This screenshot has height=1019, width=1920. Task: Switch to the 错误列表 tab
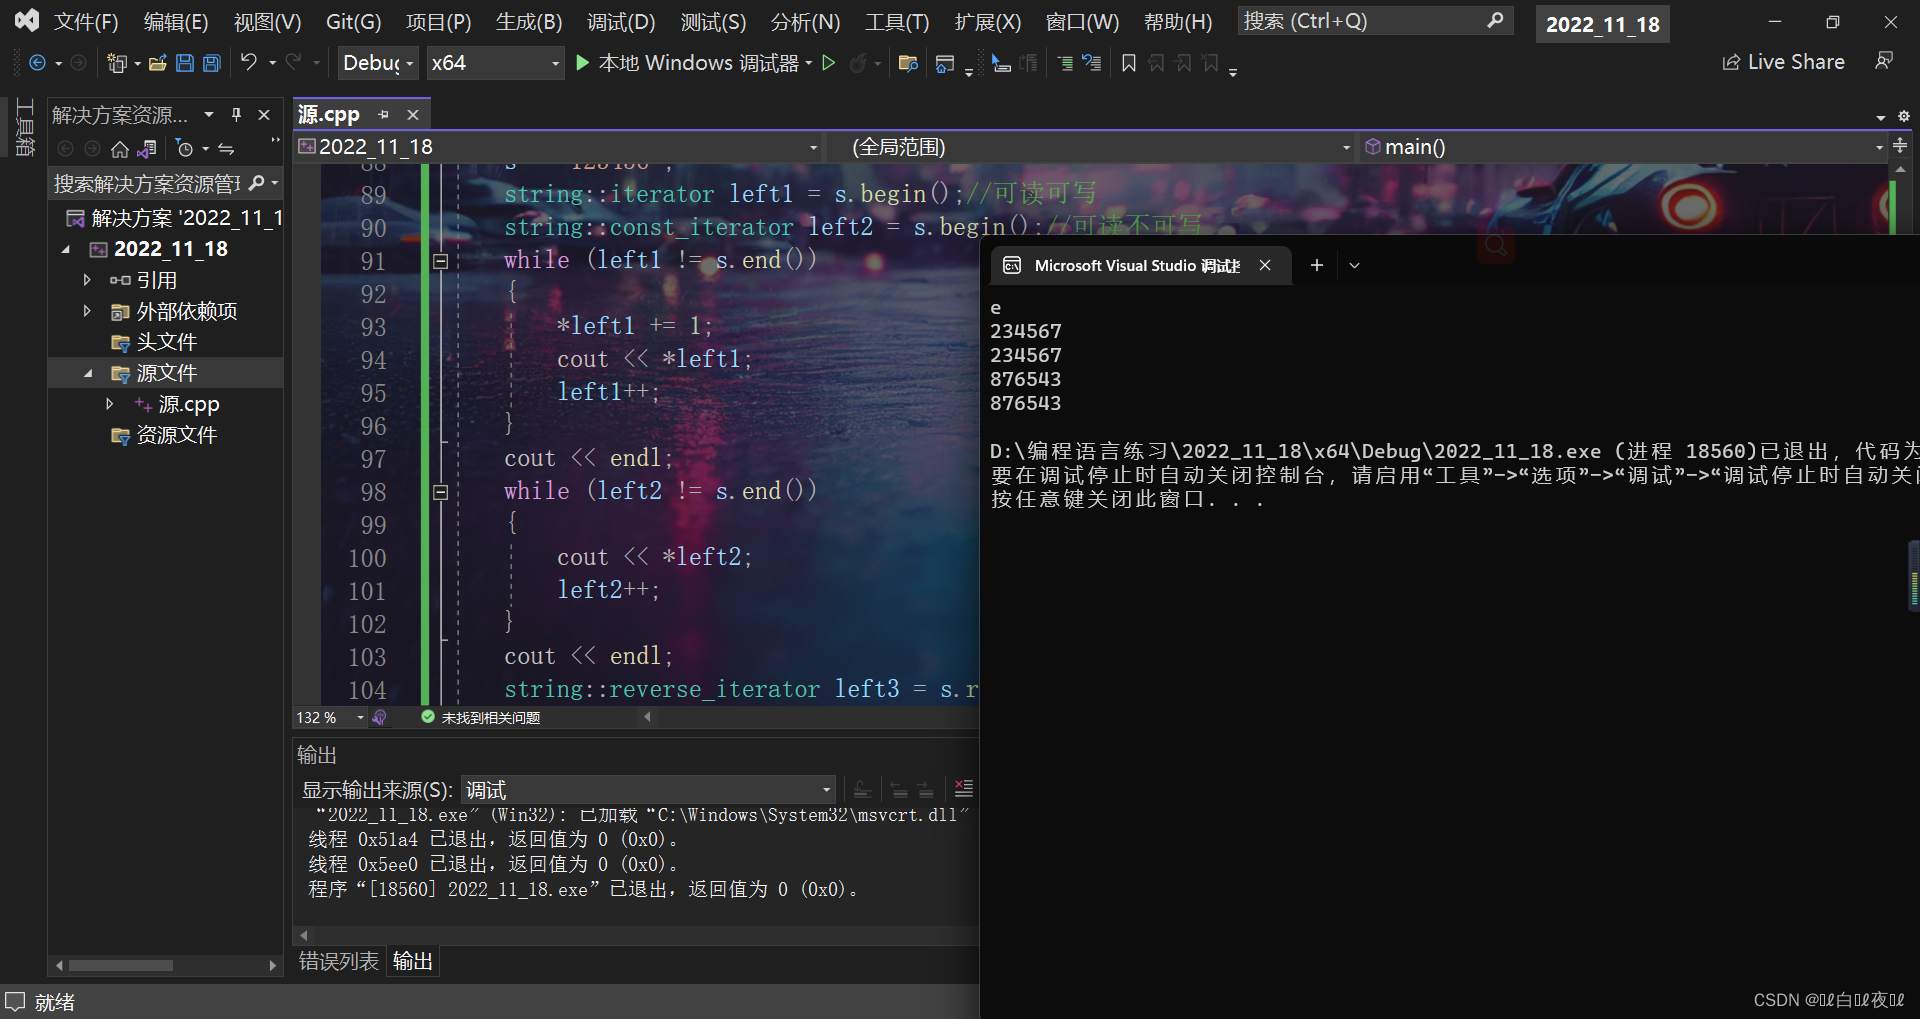(339, 961)
